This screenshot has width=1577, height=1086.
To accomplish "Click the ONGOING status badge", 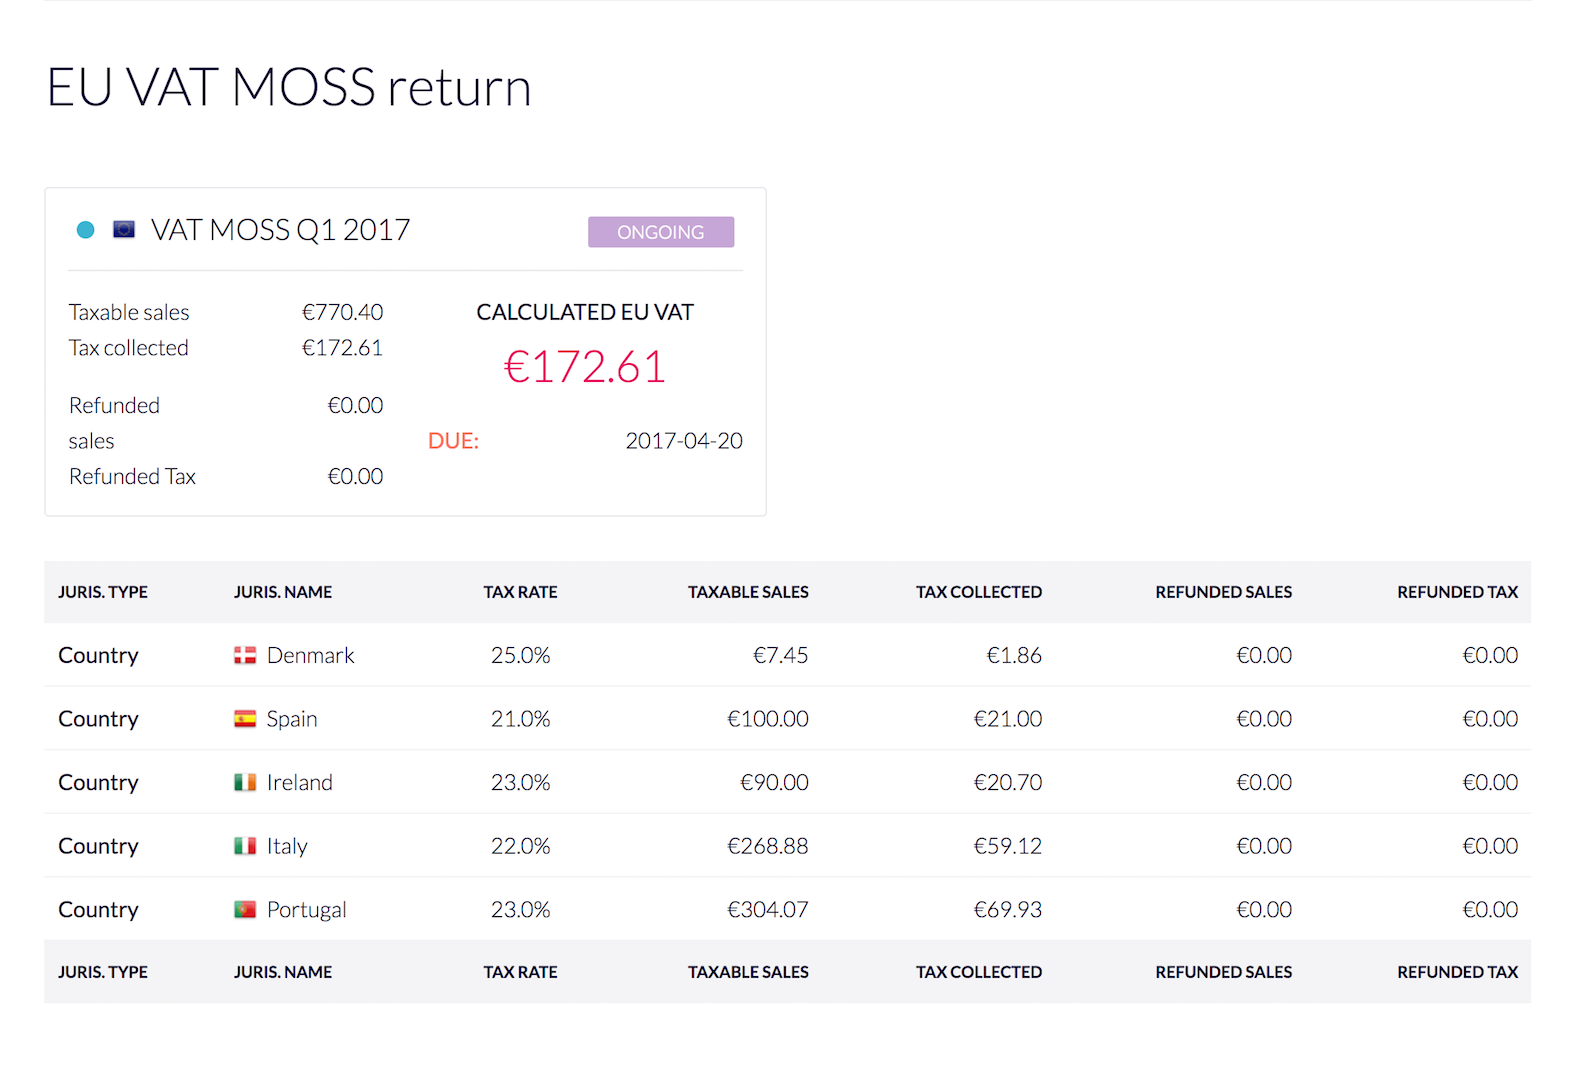I will pos(661,232).
